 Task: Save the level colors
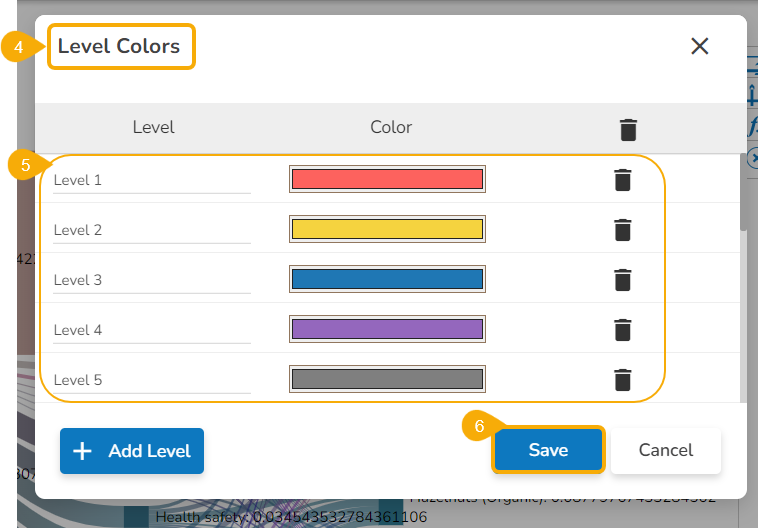click(x=548, y=450)
